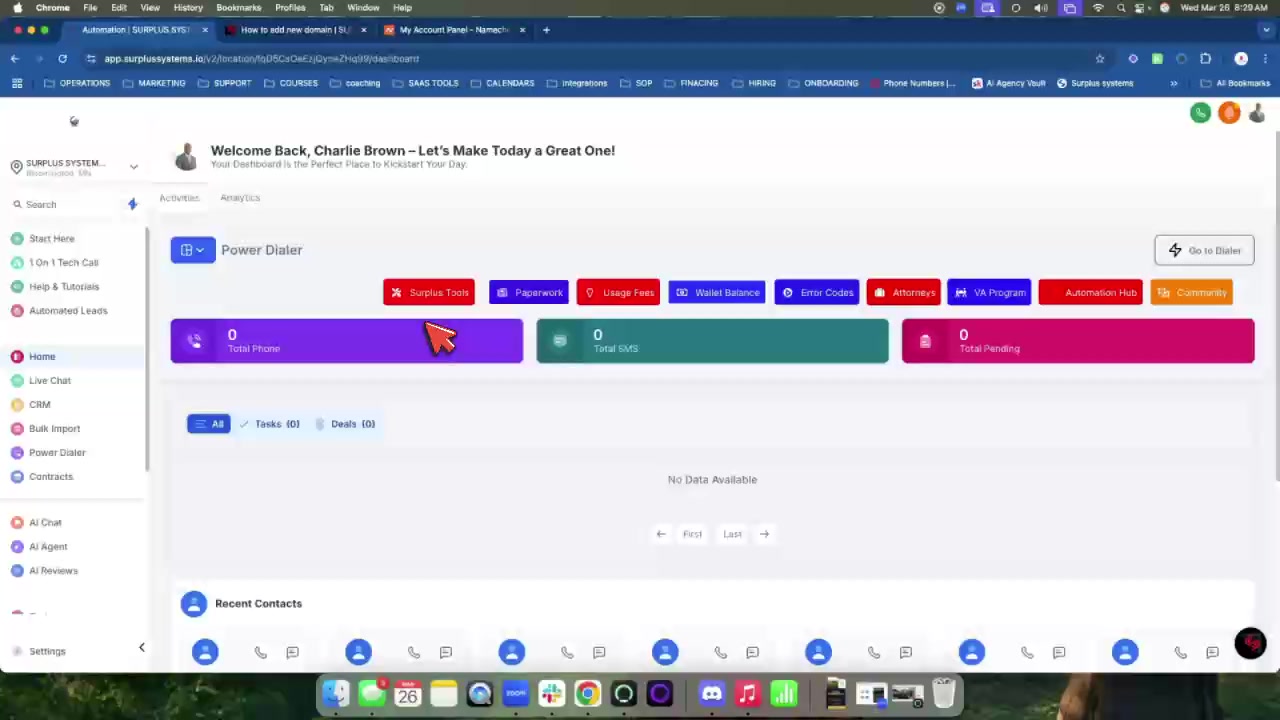Image resolution: width=1280 pixels, height=720 pixels.
Task: Click message icon for first recent contact
Action: [292, 653]
